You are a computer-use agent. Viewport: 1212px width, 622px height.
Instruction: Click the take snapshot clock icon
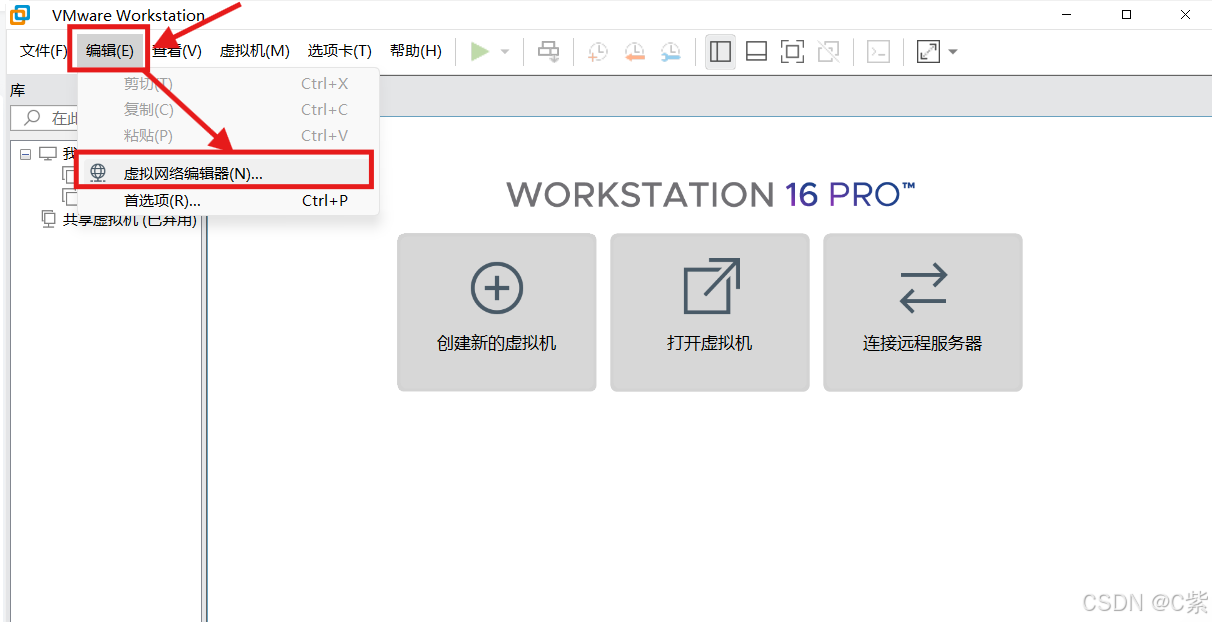click(597, 52)
